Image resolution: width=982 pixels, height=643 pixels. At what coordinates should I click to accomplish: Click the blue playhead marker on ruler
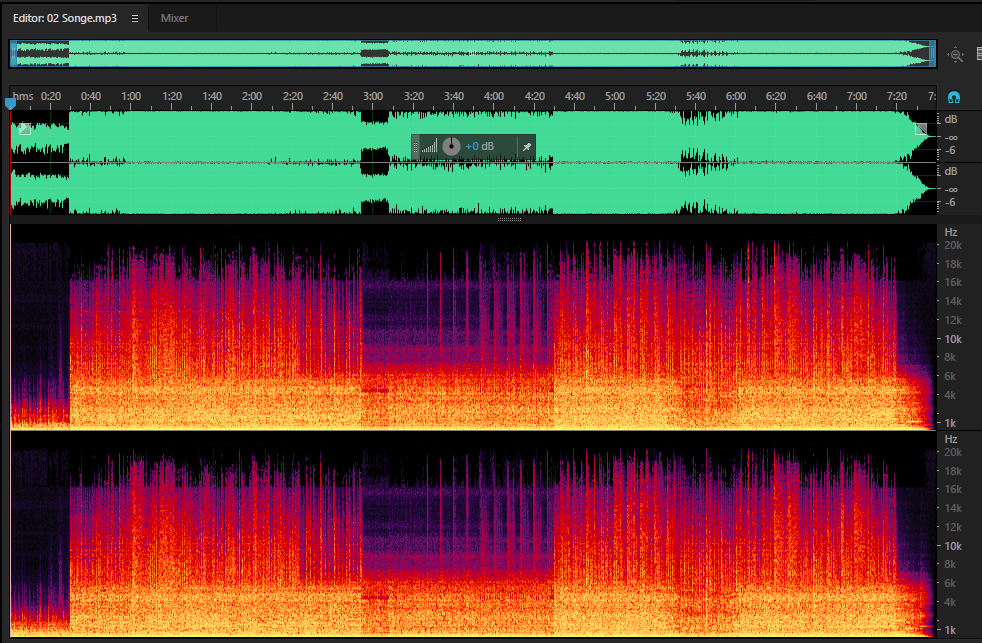[10, 103]
